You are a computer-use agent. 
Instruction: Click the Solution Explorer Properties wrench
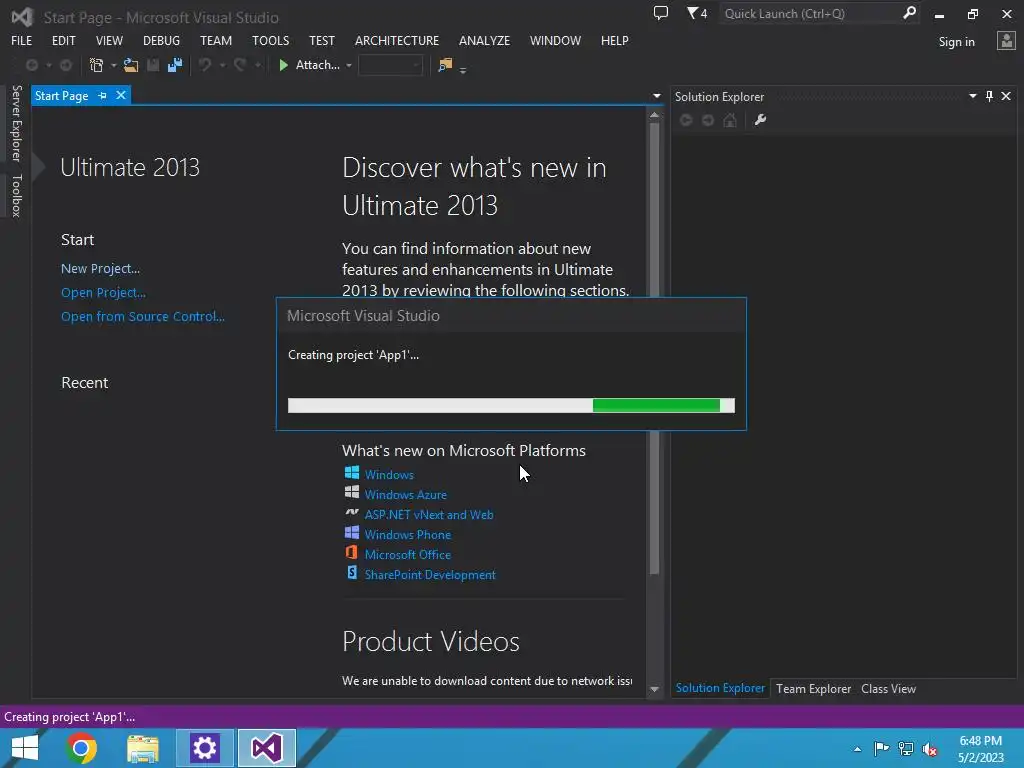click(x=760, y=120)
